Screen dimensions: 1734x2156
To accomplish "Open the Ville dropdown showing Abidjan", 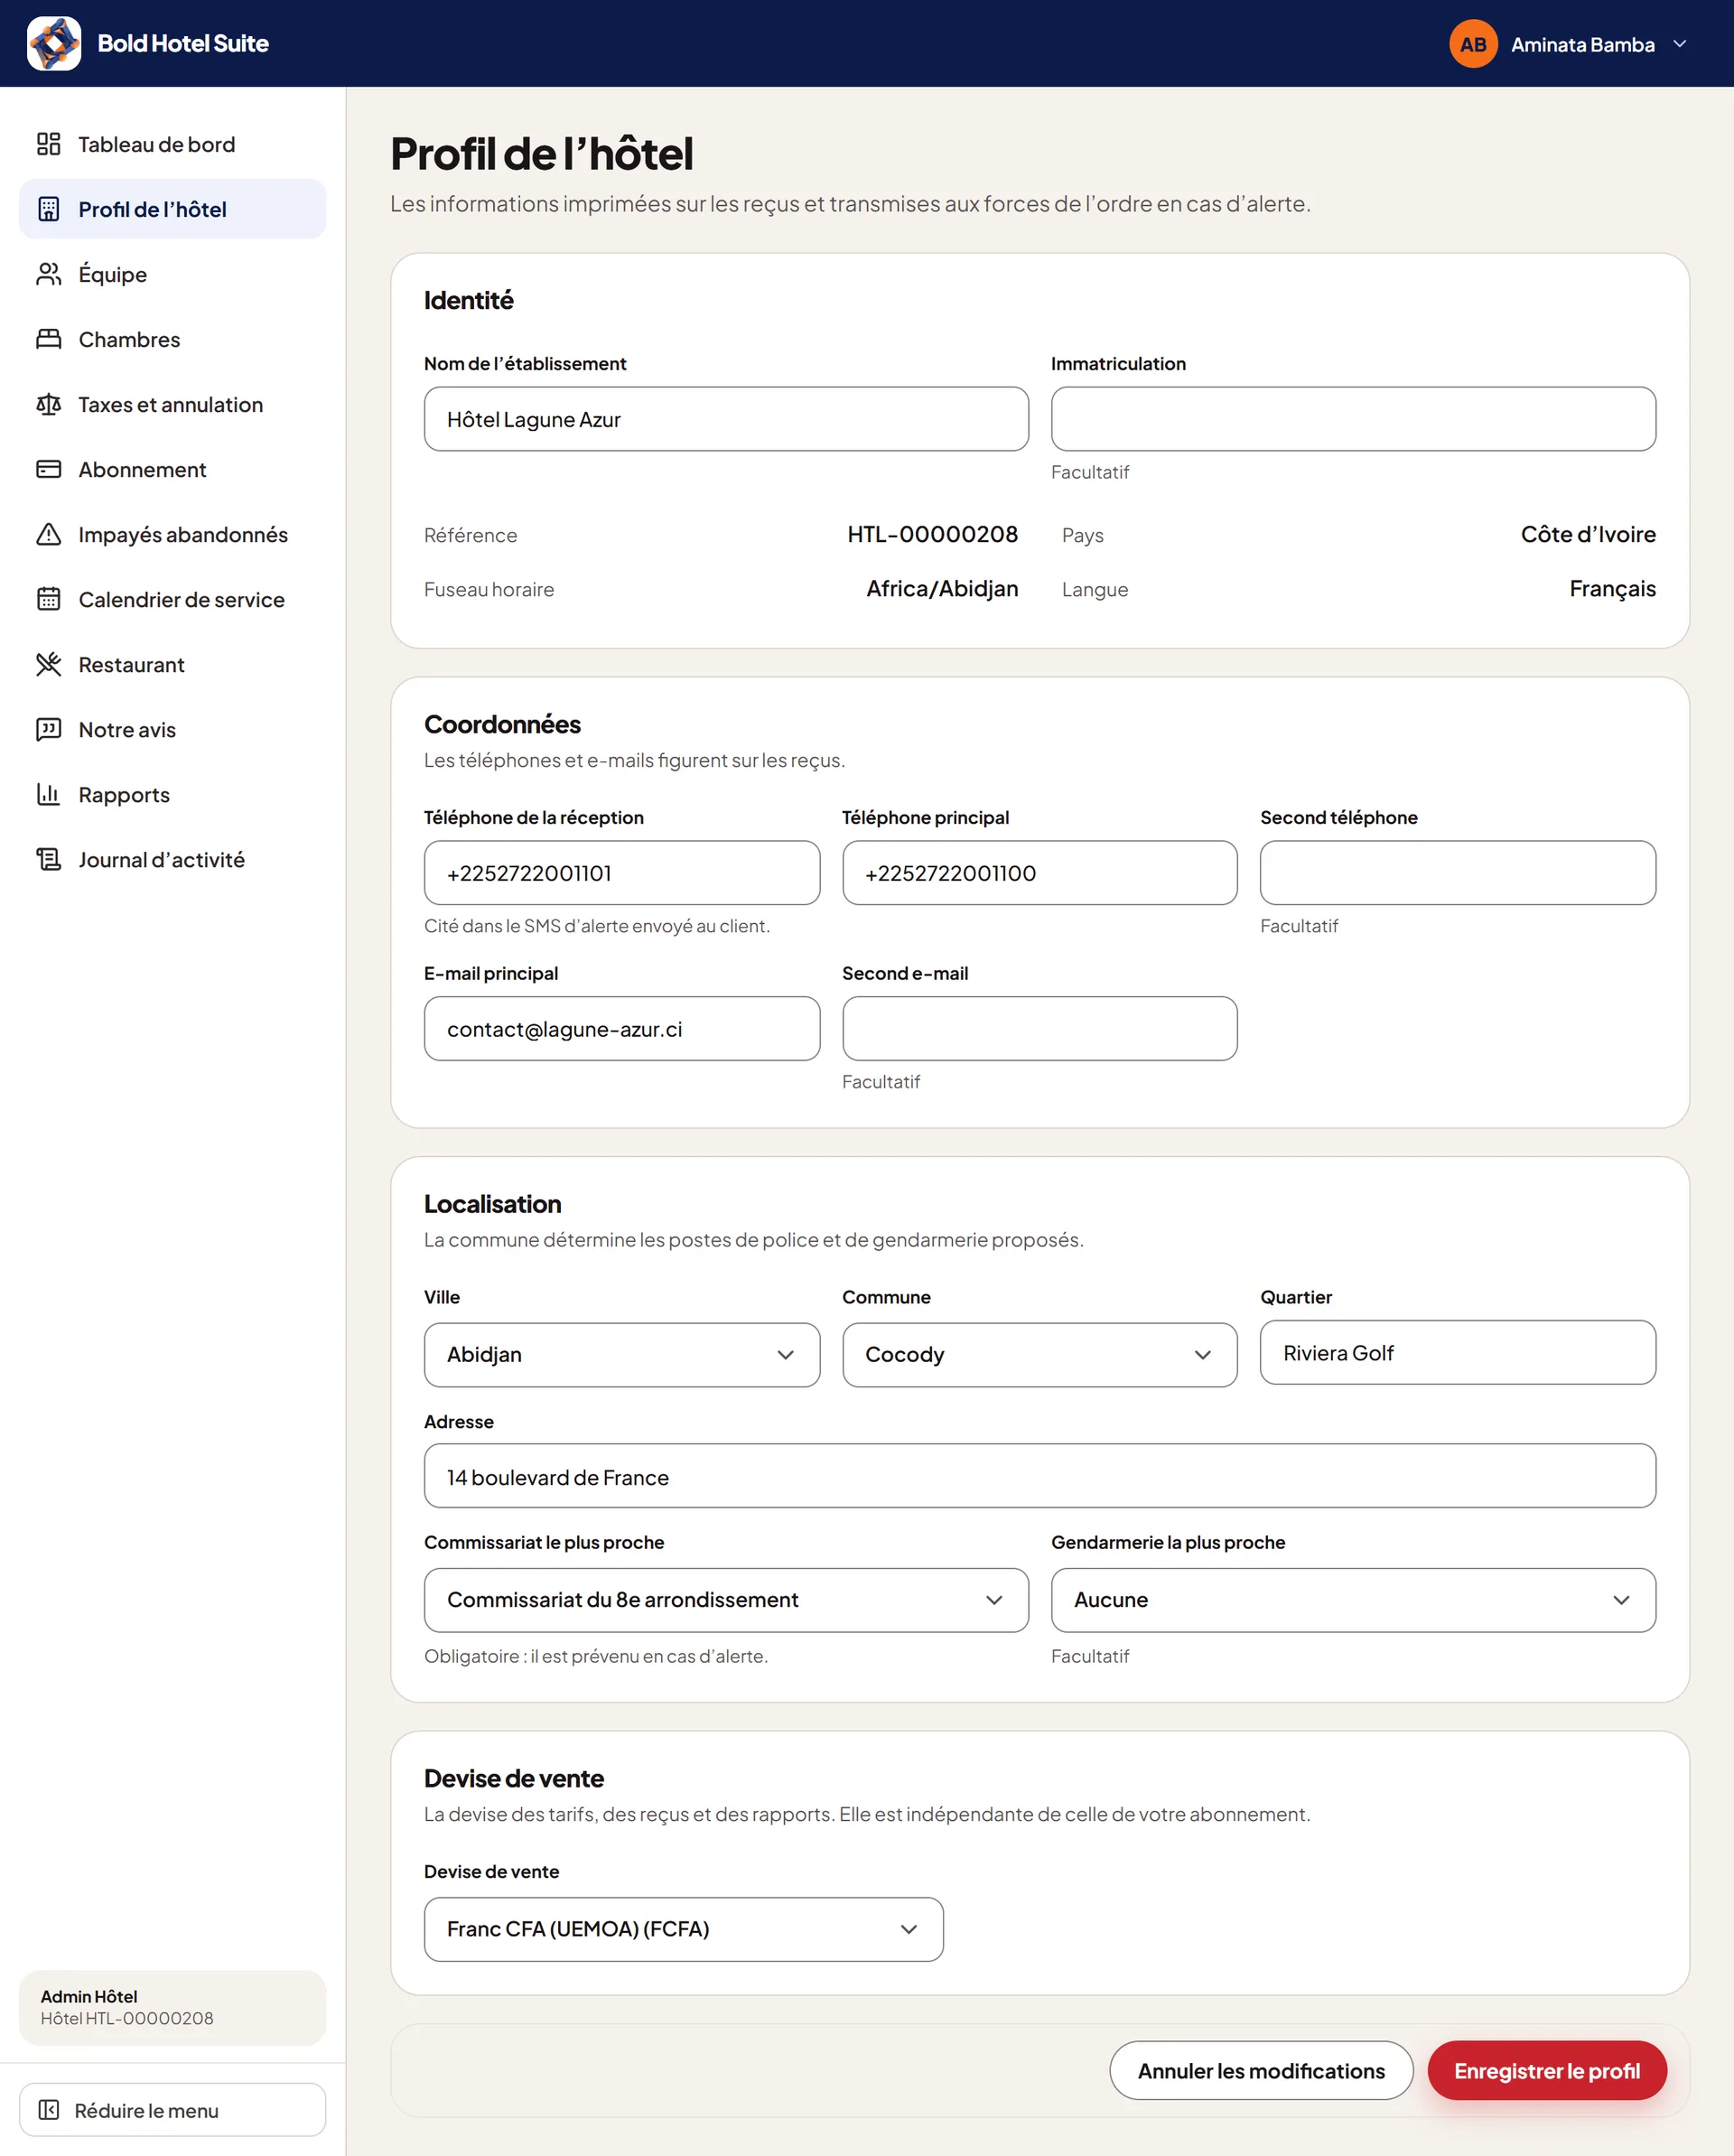I will click(x=622, y=1355).
